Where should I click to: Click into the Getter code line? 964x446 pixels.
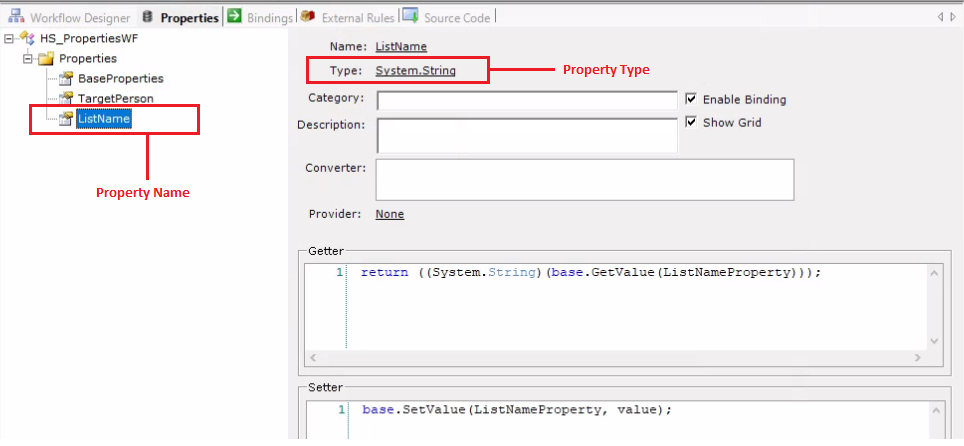591,272
